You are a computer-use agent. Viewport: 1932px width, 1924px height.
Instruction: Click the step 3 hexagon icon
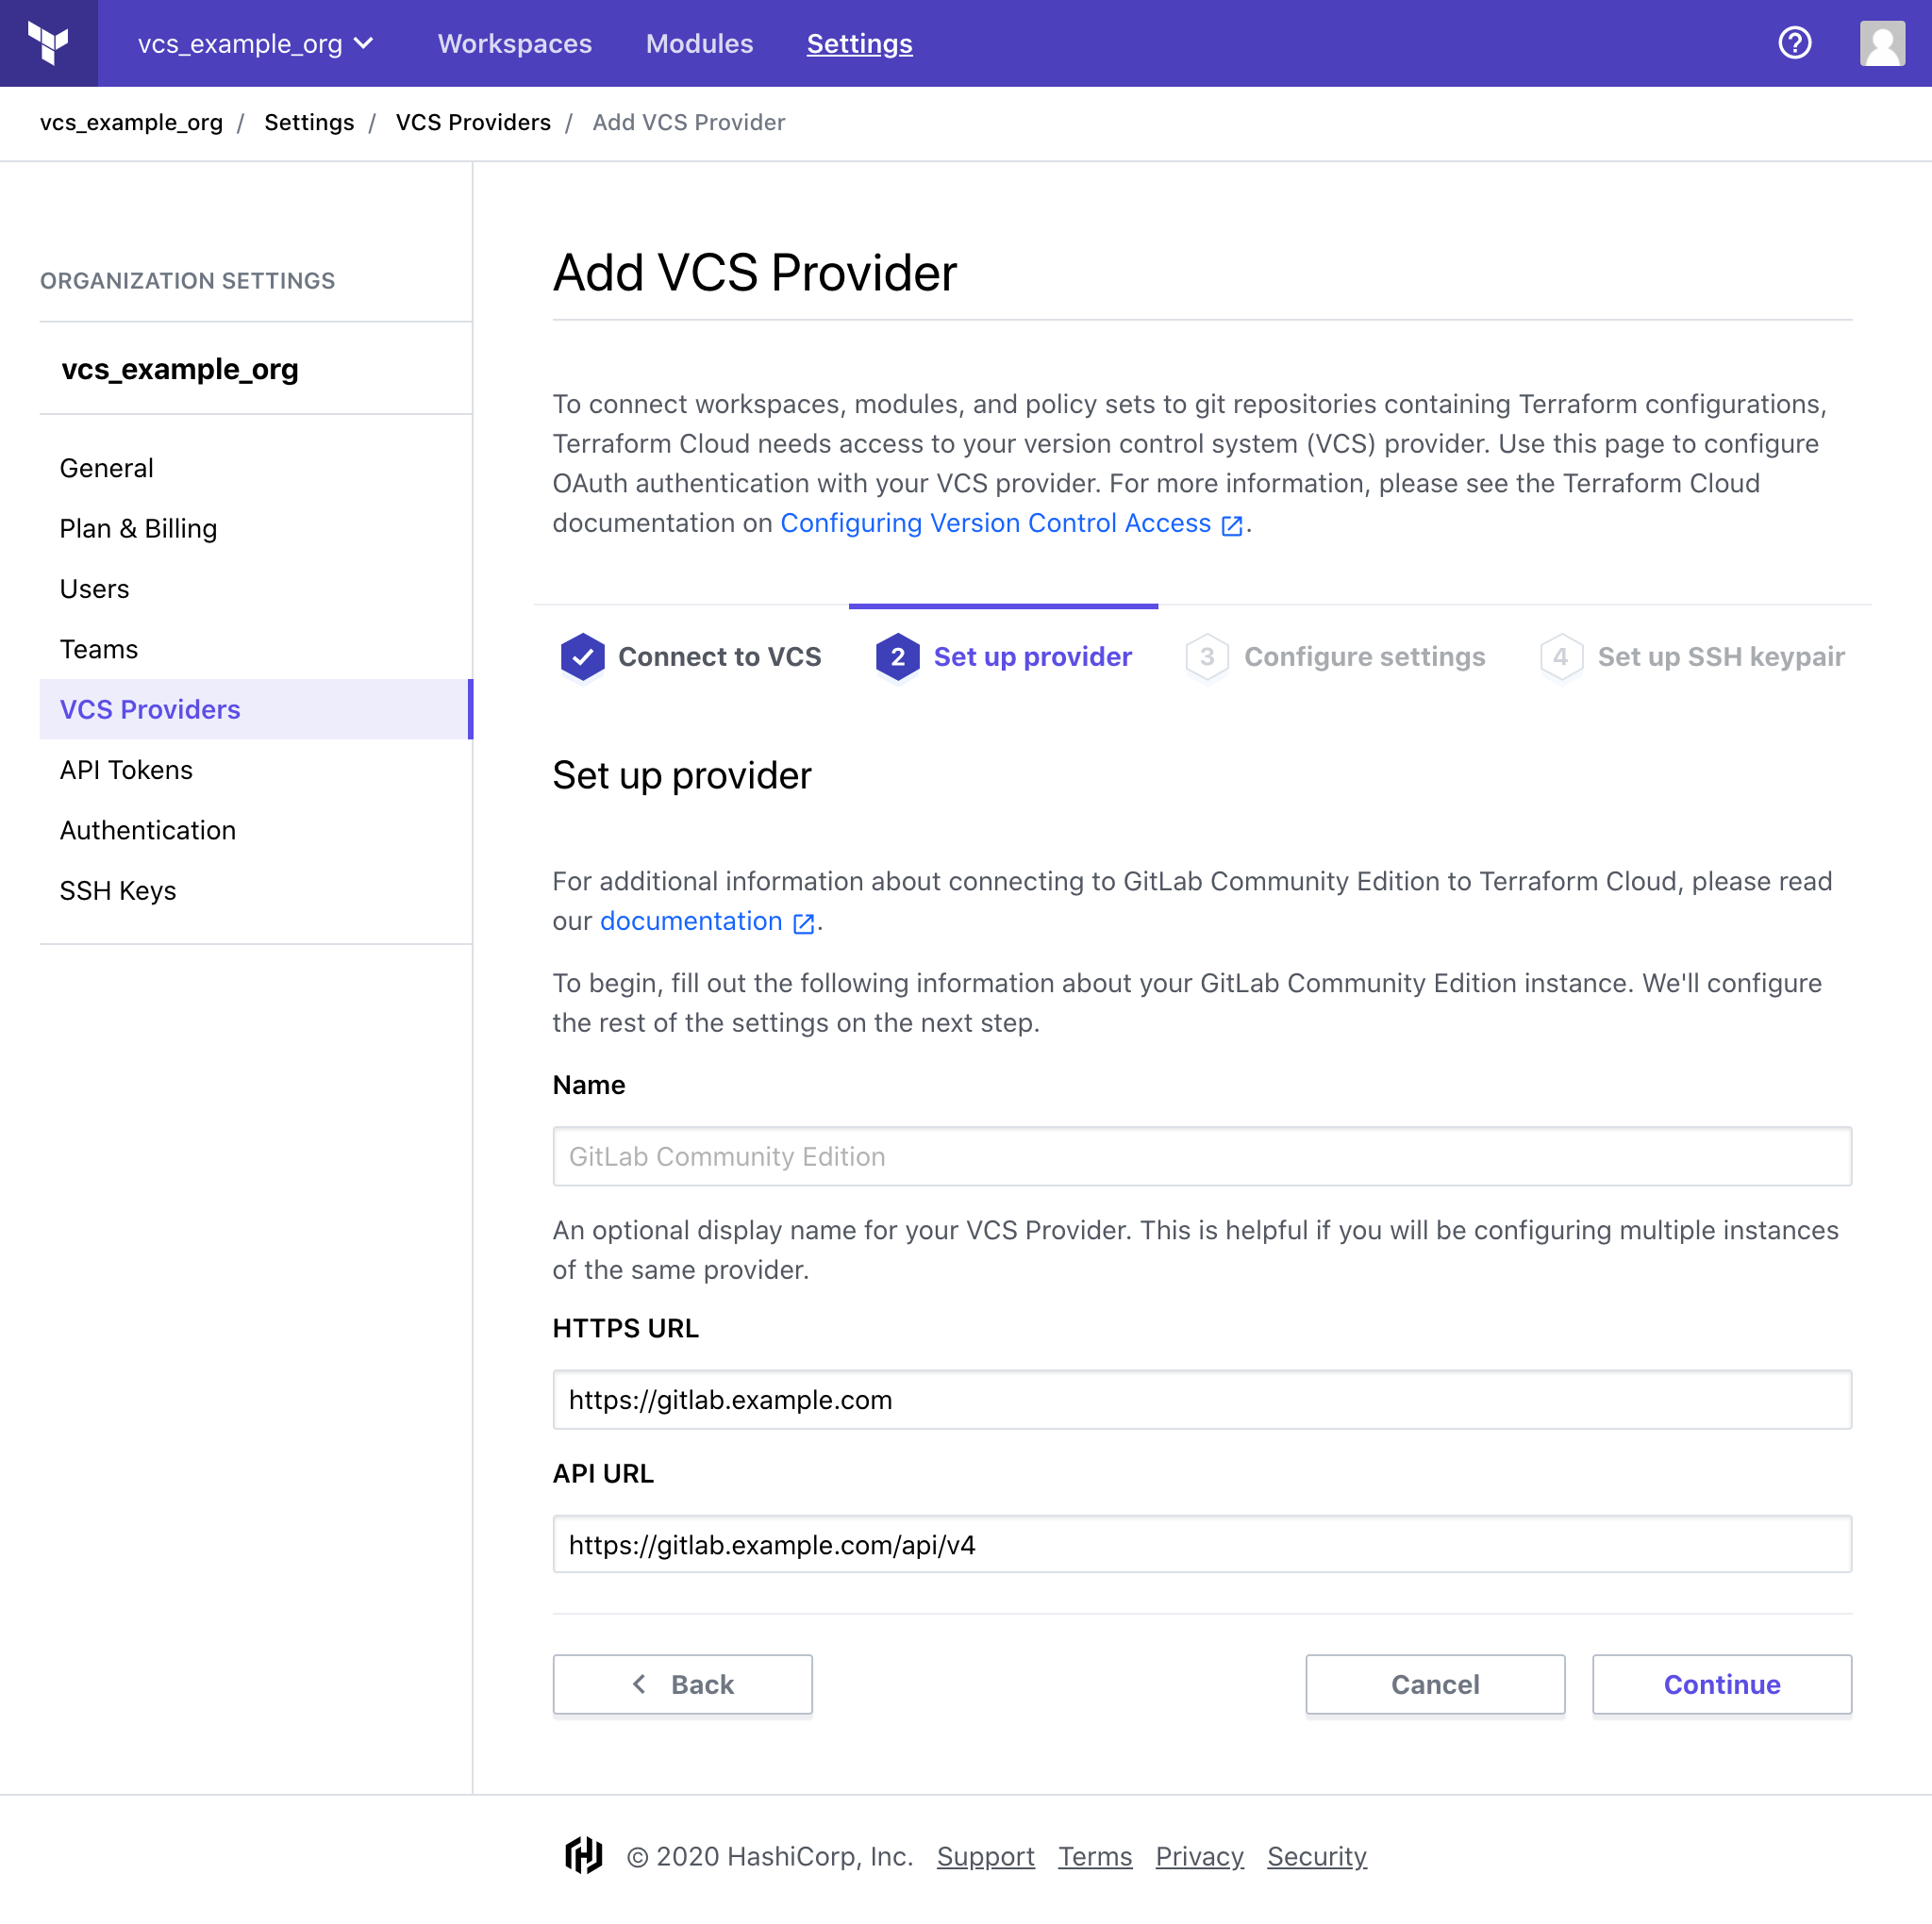click(1207, 657)
